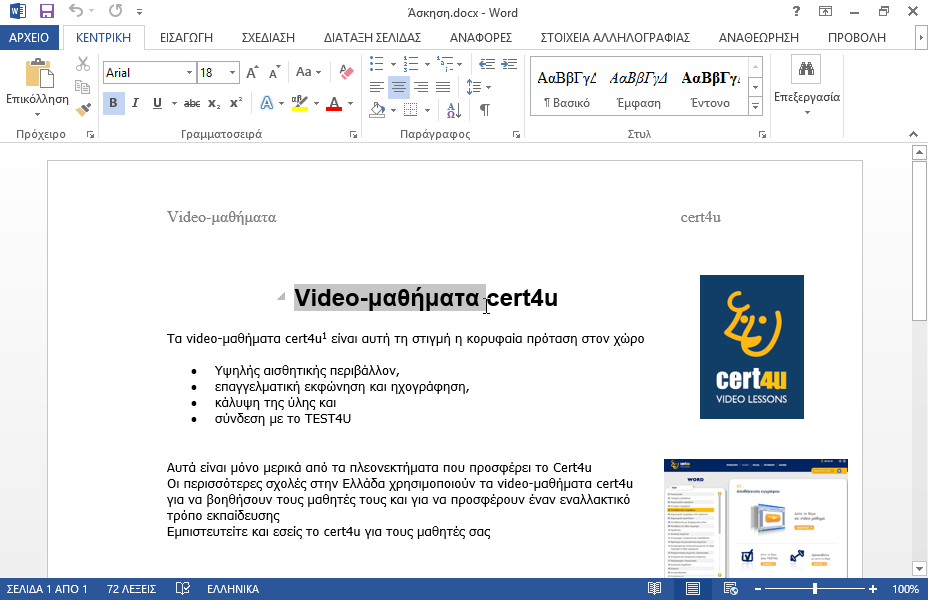The height and width of the screenshot is (600, 928).
Task: Switch to the ΣΧΕΔΙΑΣΗ tab
Action: point(268,37)
